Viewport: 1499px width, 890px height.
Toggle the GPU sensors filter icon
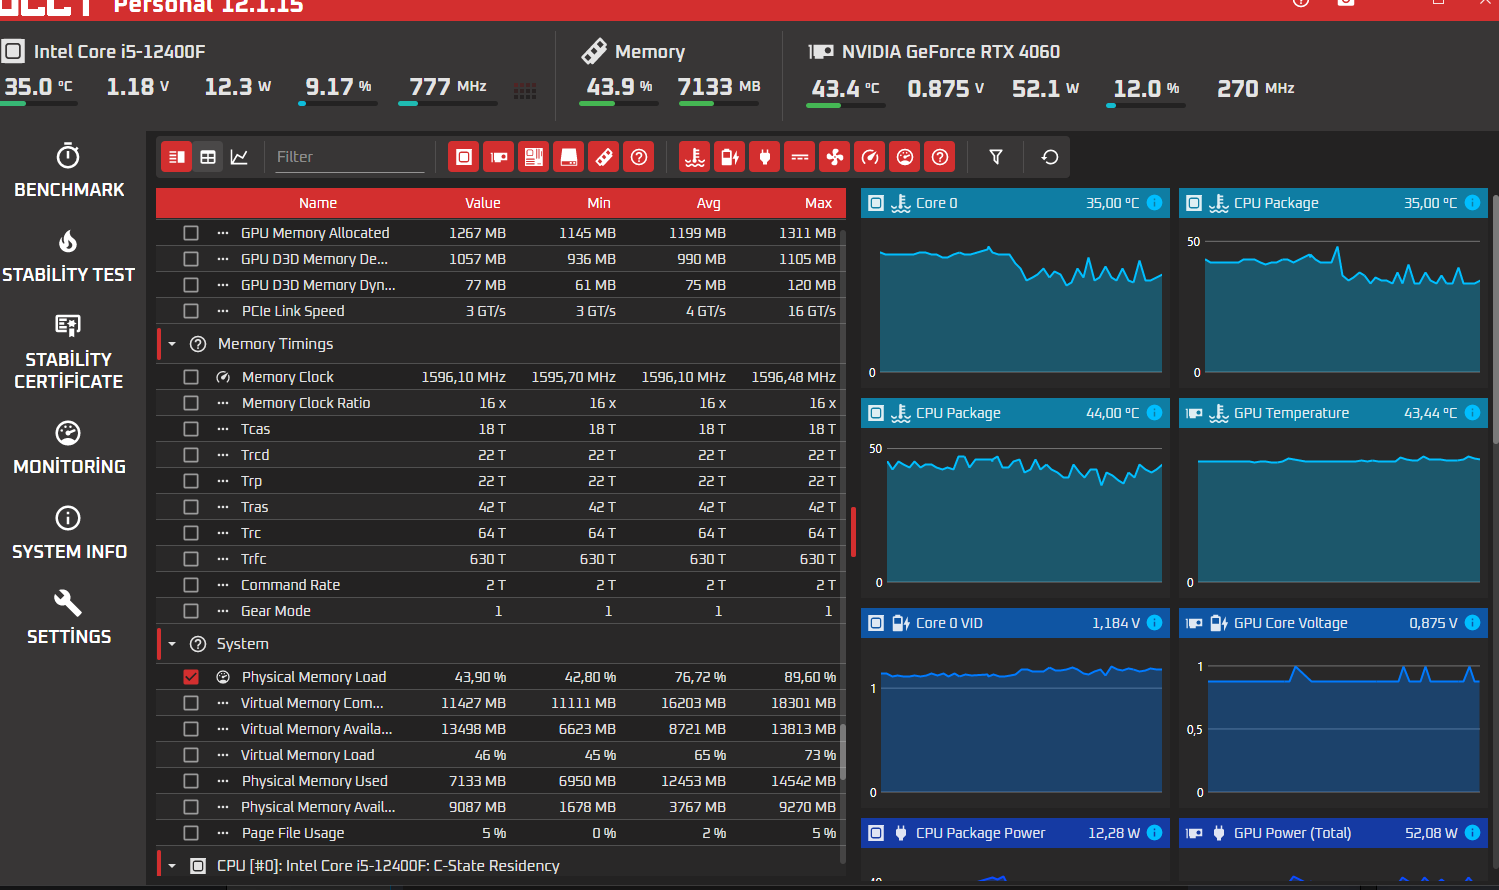(498, 157)
